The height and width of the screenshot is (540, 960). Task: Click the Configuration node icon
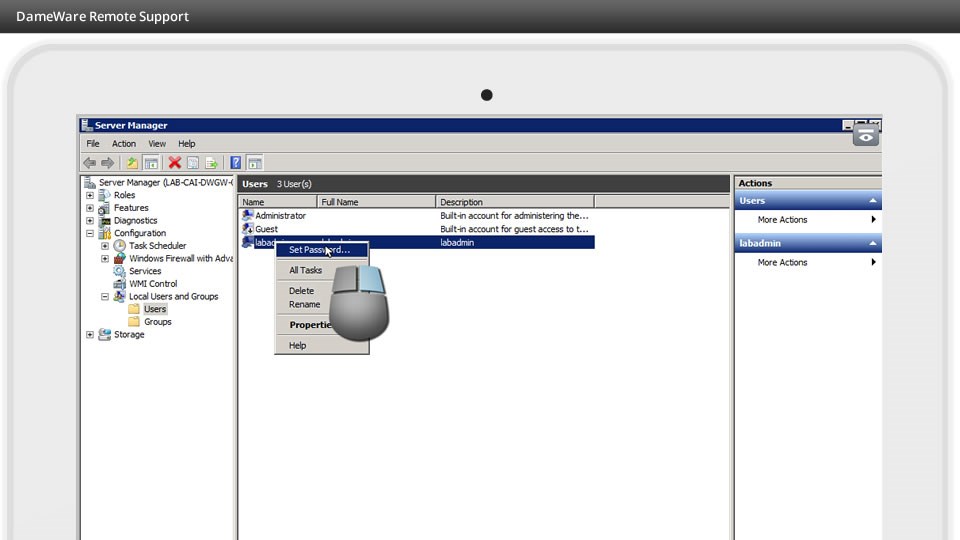point(105,233)
